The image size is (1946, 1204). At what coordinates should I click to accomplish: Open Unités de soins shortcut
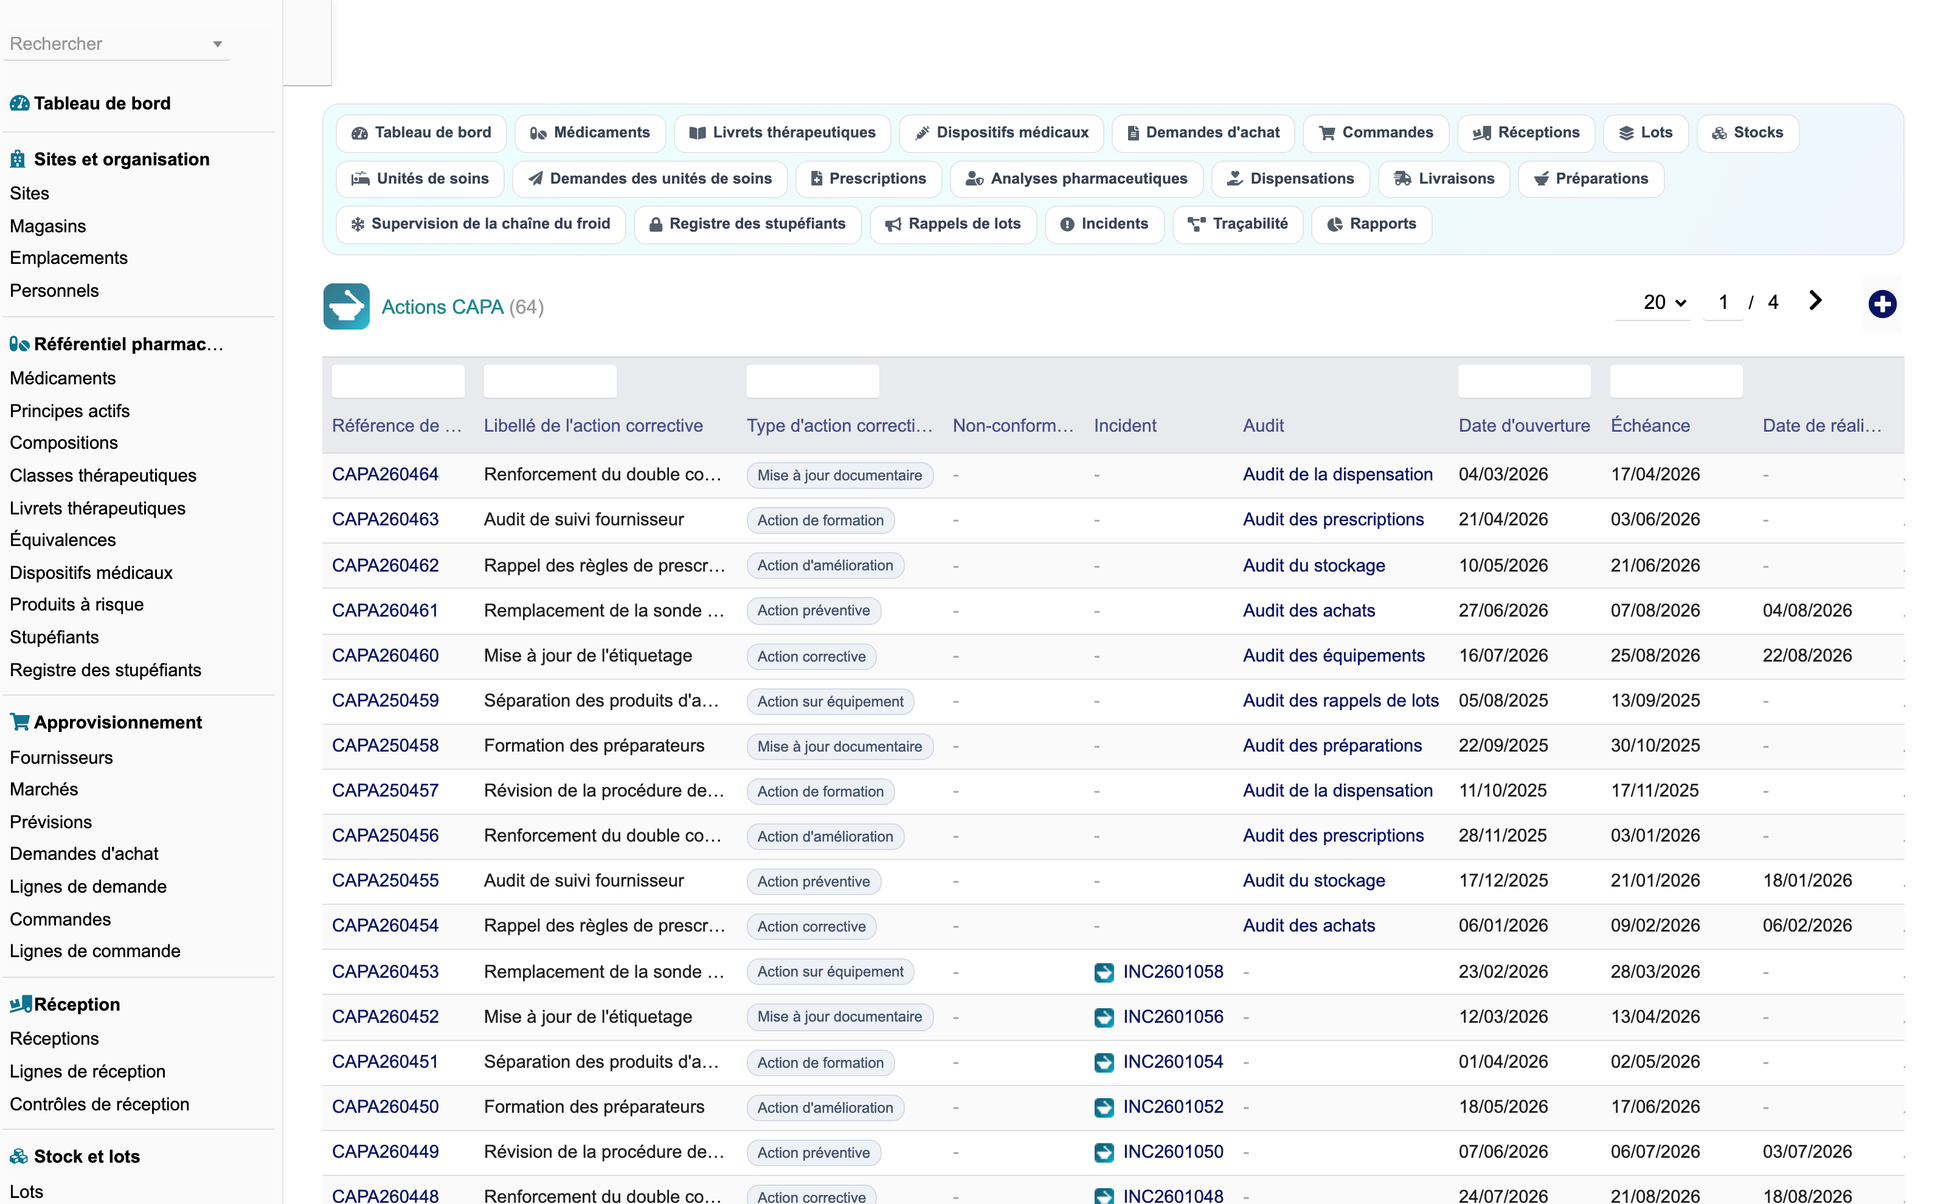(420, 179)
